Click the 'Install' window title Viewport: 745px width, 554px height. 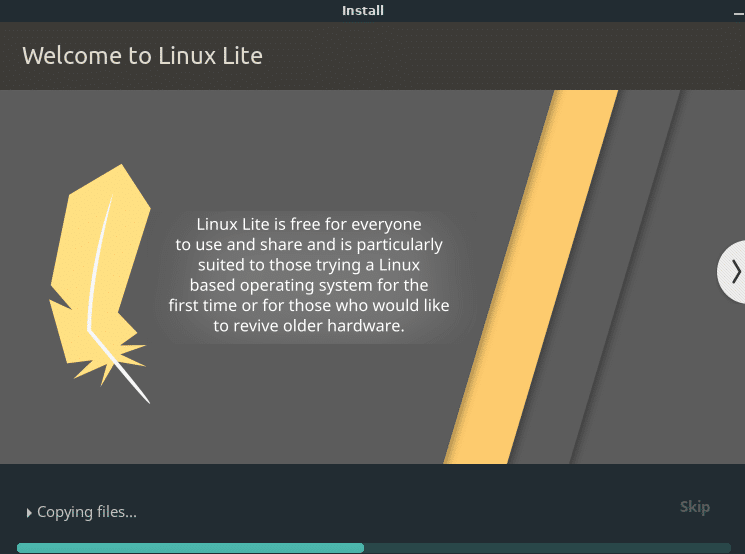pos(363,10)
